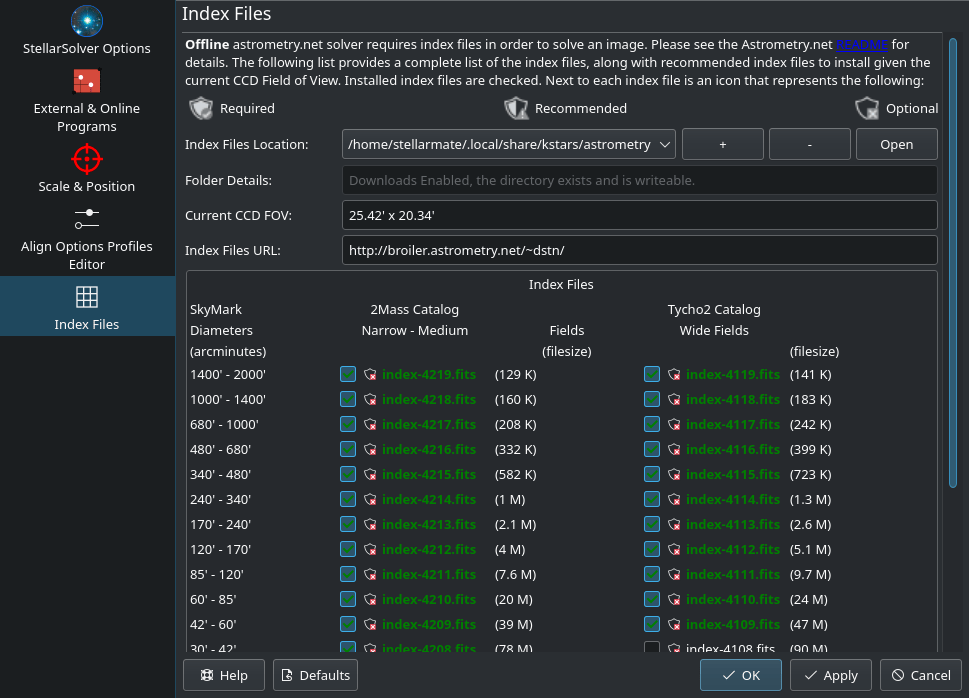The image size is (969, 698).
Task: Click the Recommended shield legend icon
Action: [x=516, y=108]
